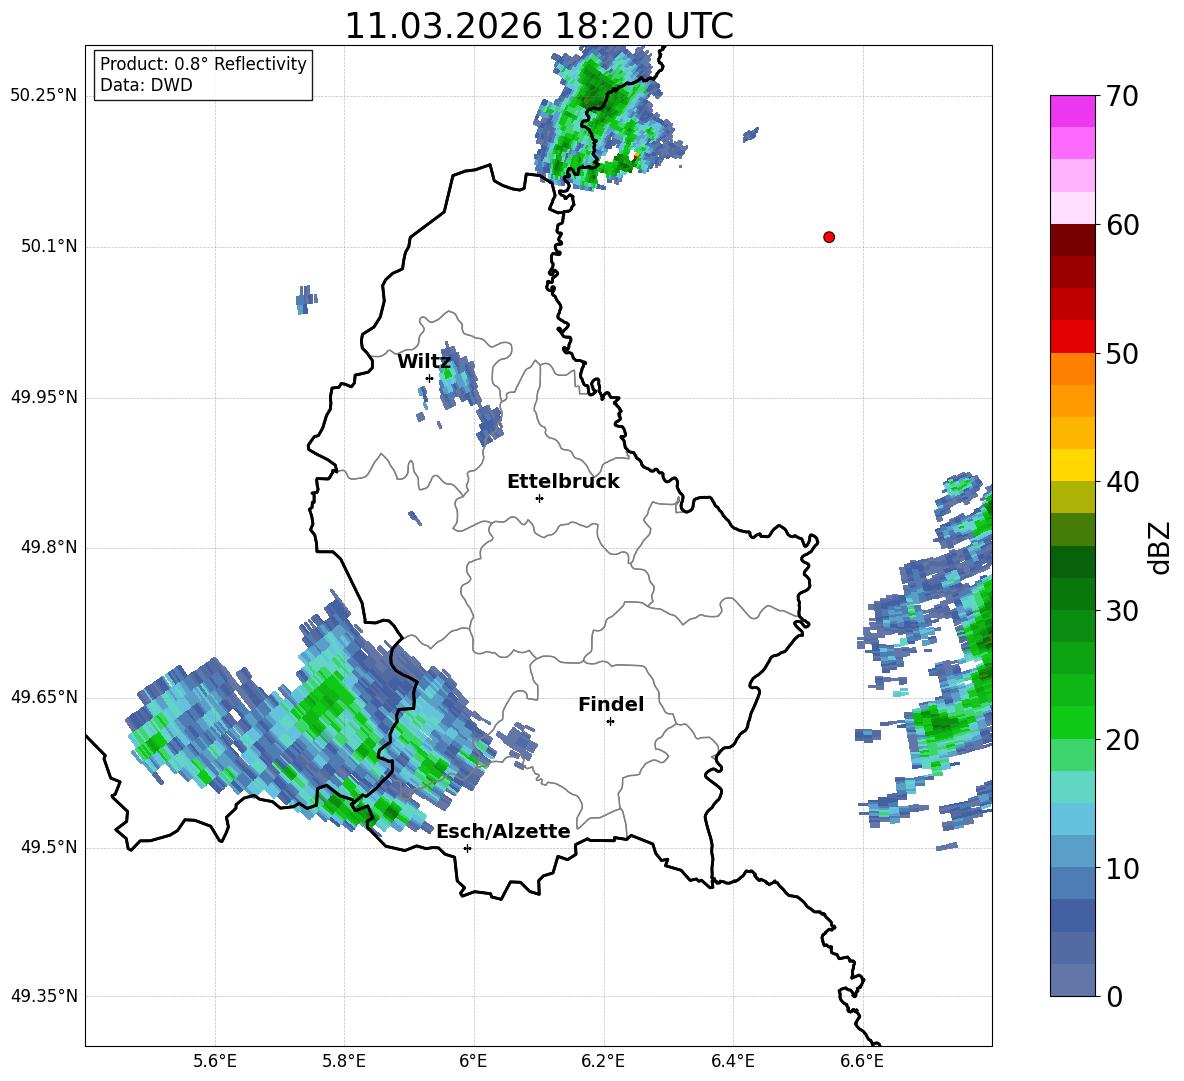The width and height of the screenshot is (1184, 1081).
Task: Click the Wiltz city label
Action: [424, 362]
